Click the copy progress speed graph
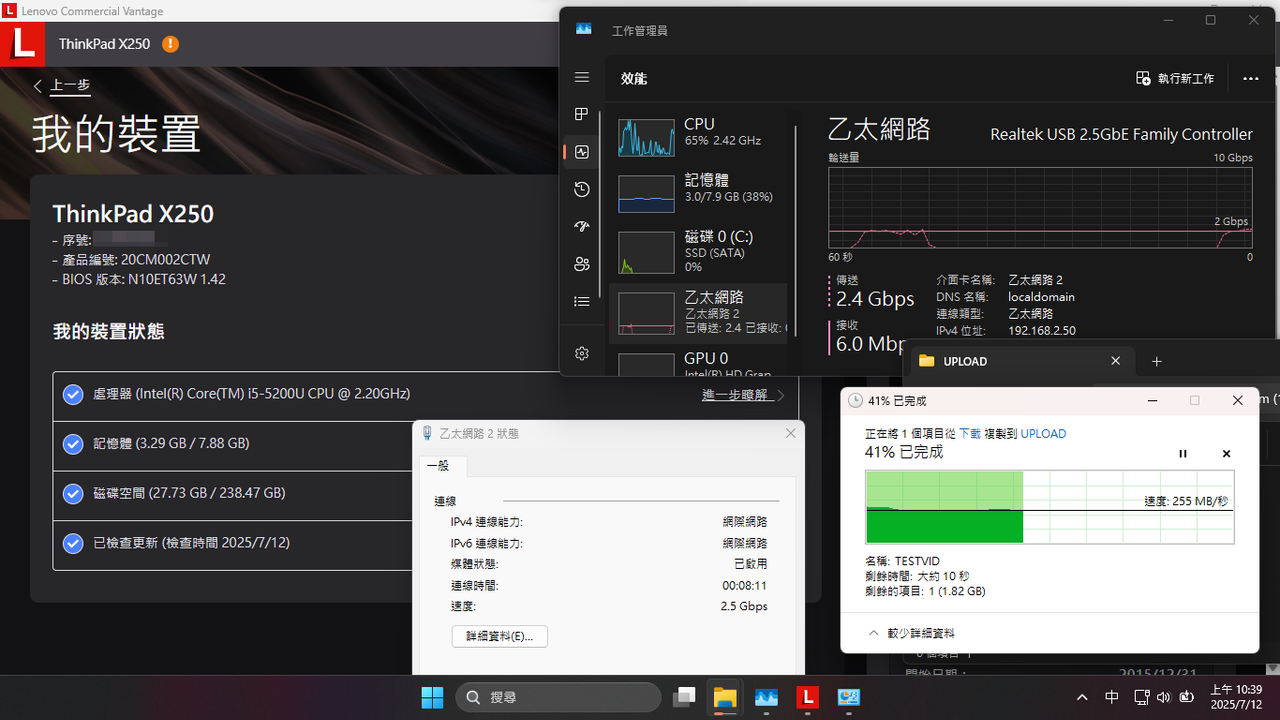 pos(1050,507)
